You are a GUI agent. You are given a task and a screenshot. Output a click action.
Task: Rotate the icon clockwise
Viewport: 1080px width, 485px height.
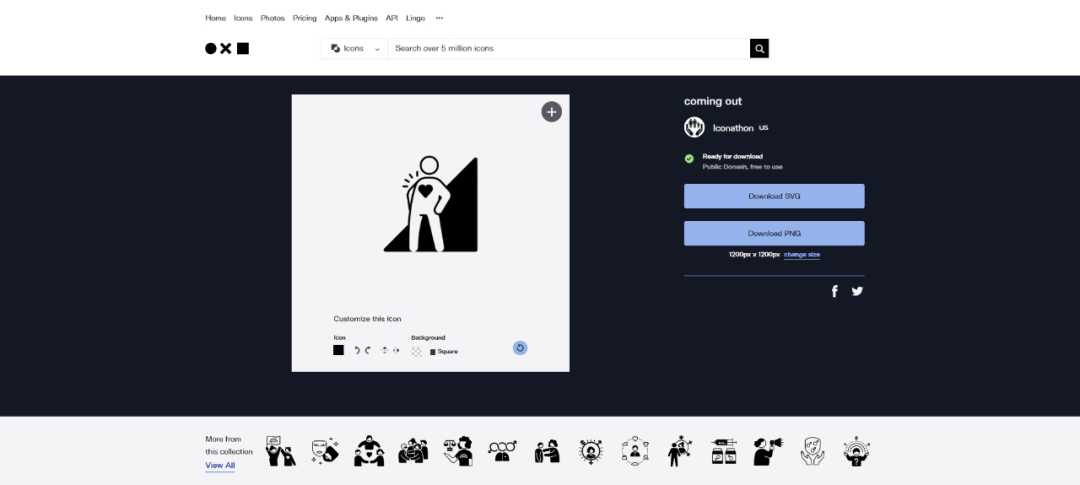pos(368,351)
